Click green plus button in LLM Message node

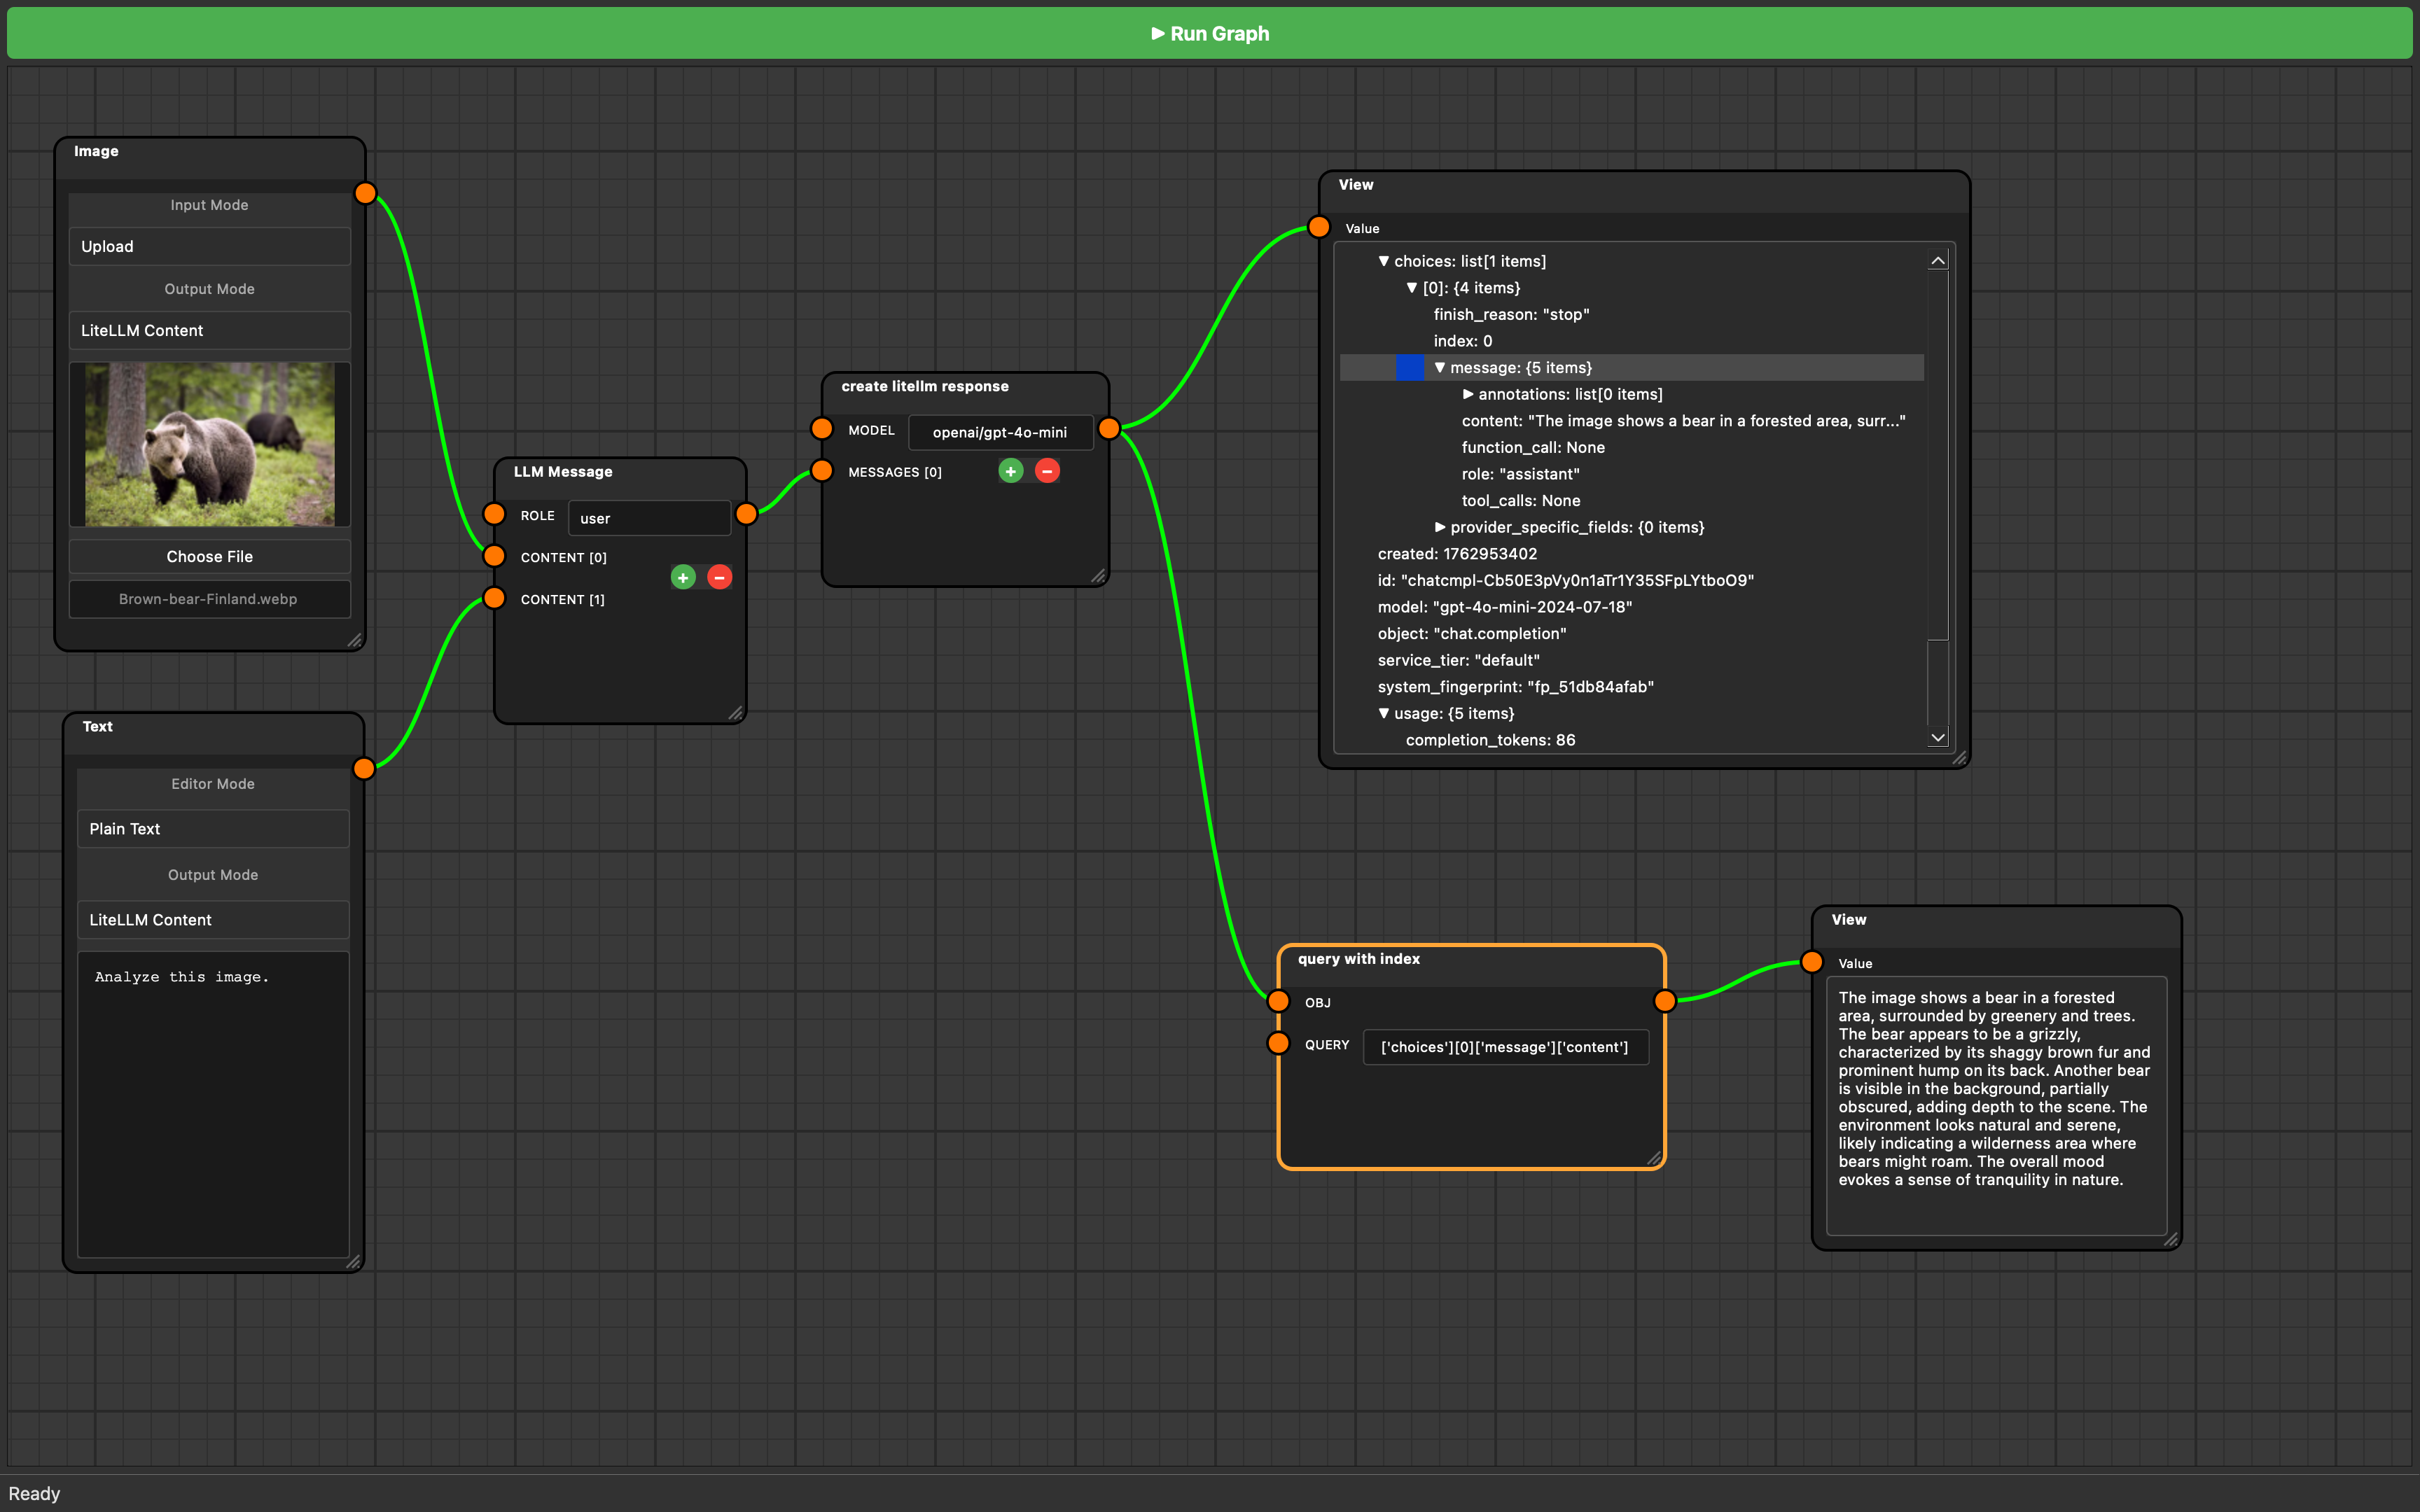pos(683,577)
